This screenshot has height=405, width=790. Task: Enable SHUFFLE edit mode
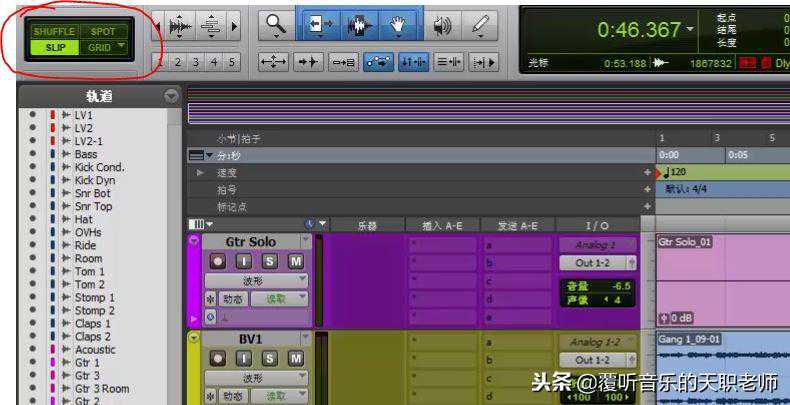pos(54,32)
